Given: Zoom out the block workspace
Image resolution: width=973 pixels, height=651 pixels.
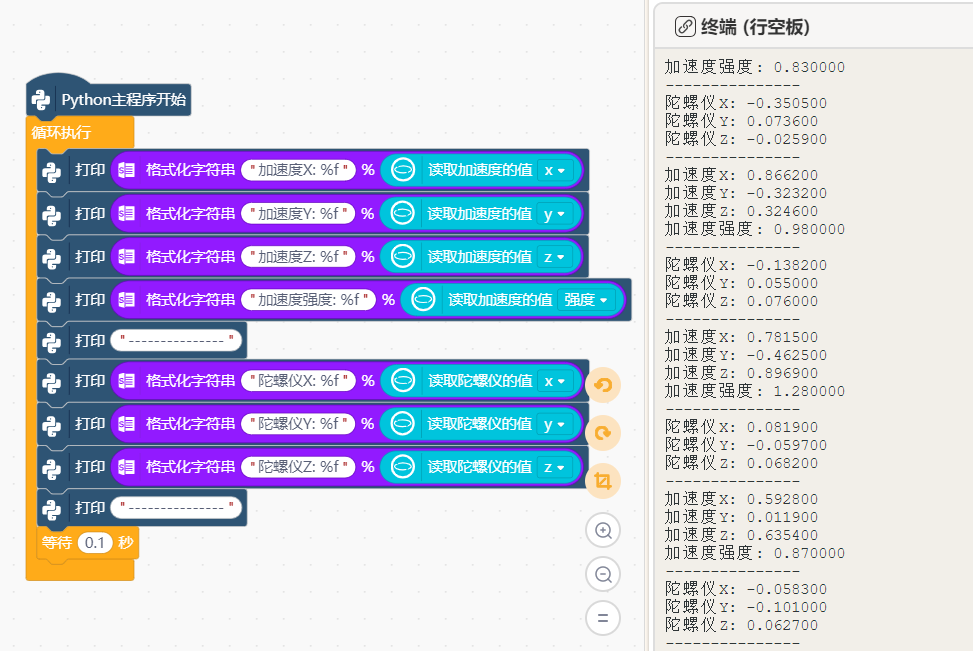Looking at the screenshot, I should 603,574.
